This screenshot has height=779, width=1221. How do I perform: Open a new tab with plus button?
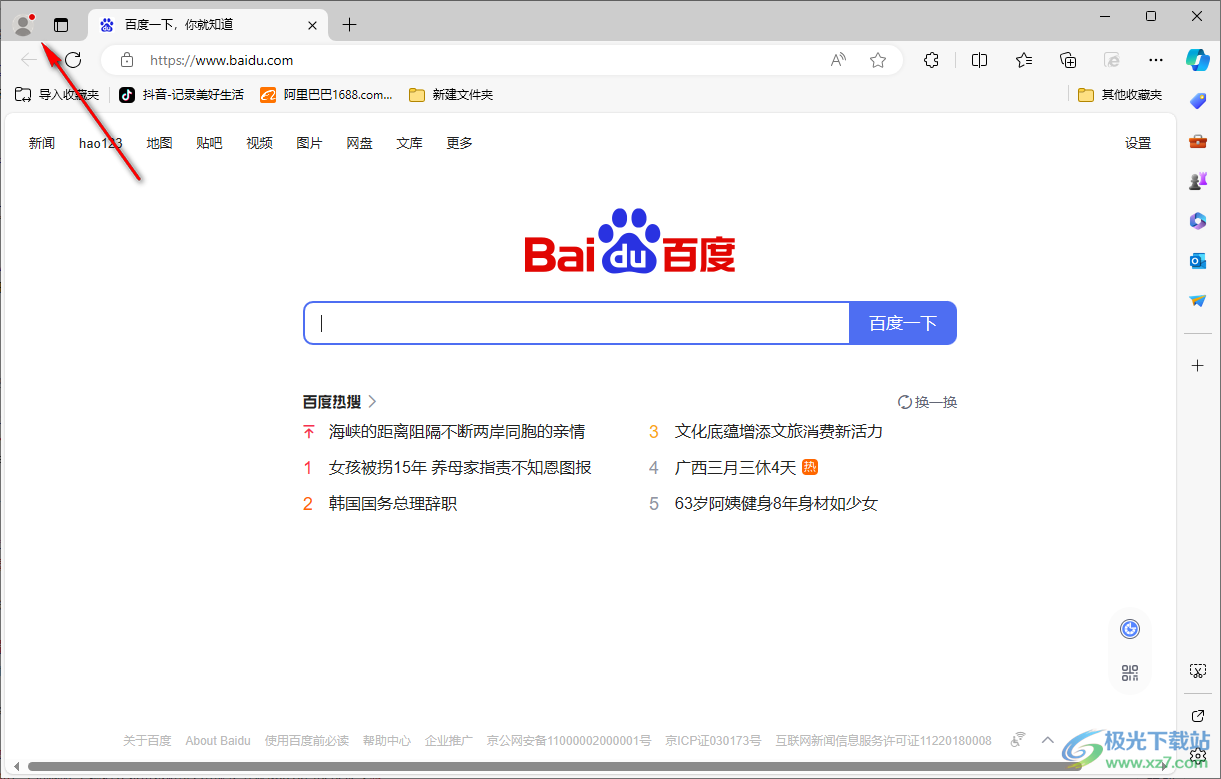pyautogui.click(x=349, y=25)
